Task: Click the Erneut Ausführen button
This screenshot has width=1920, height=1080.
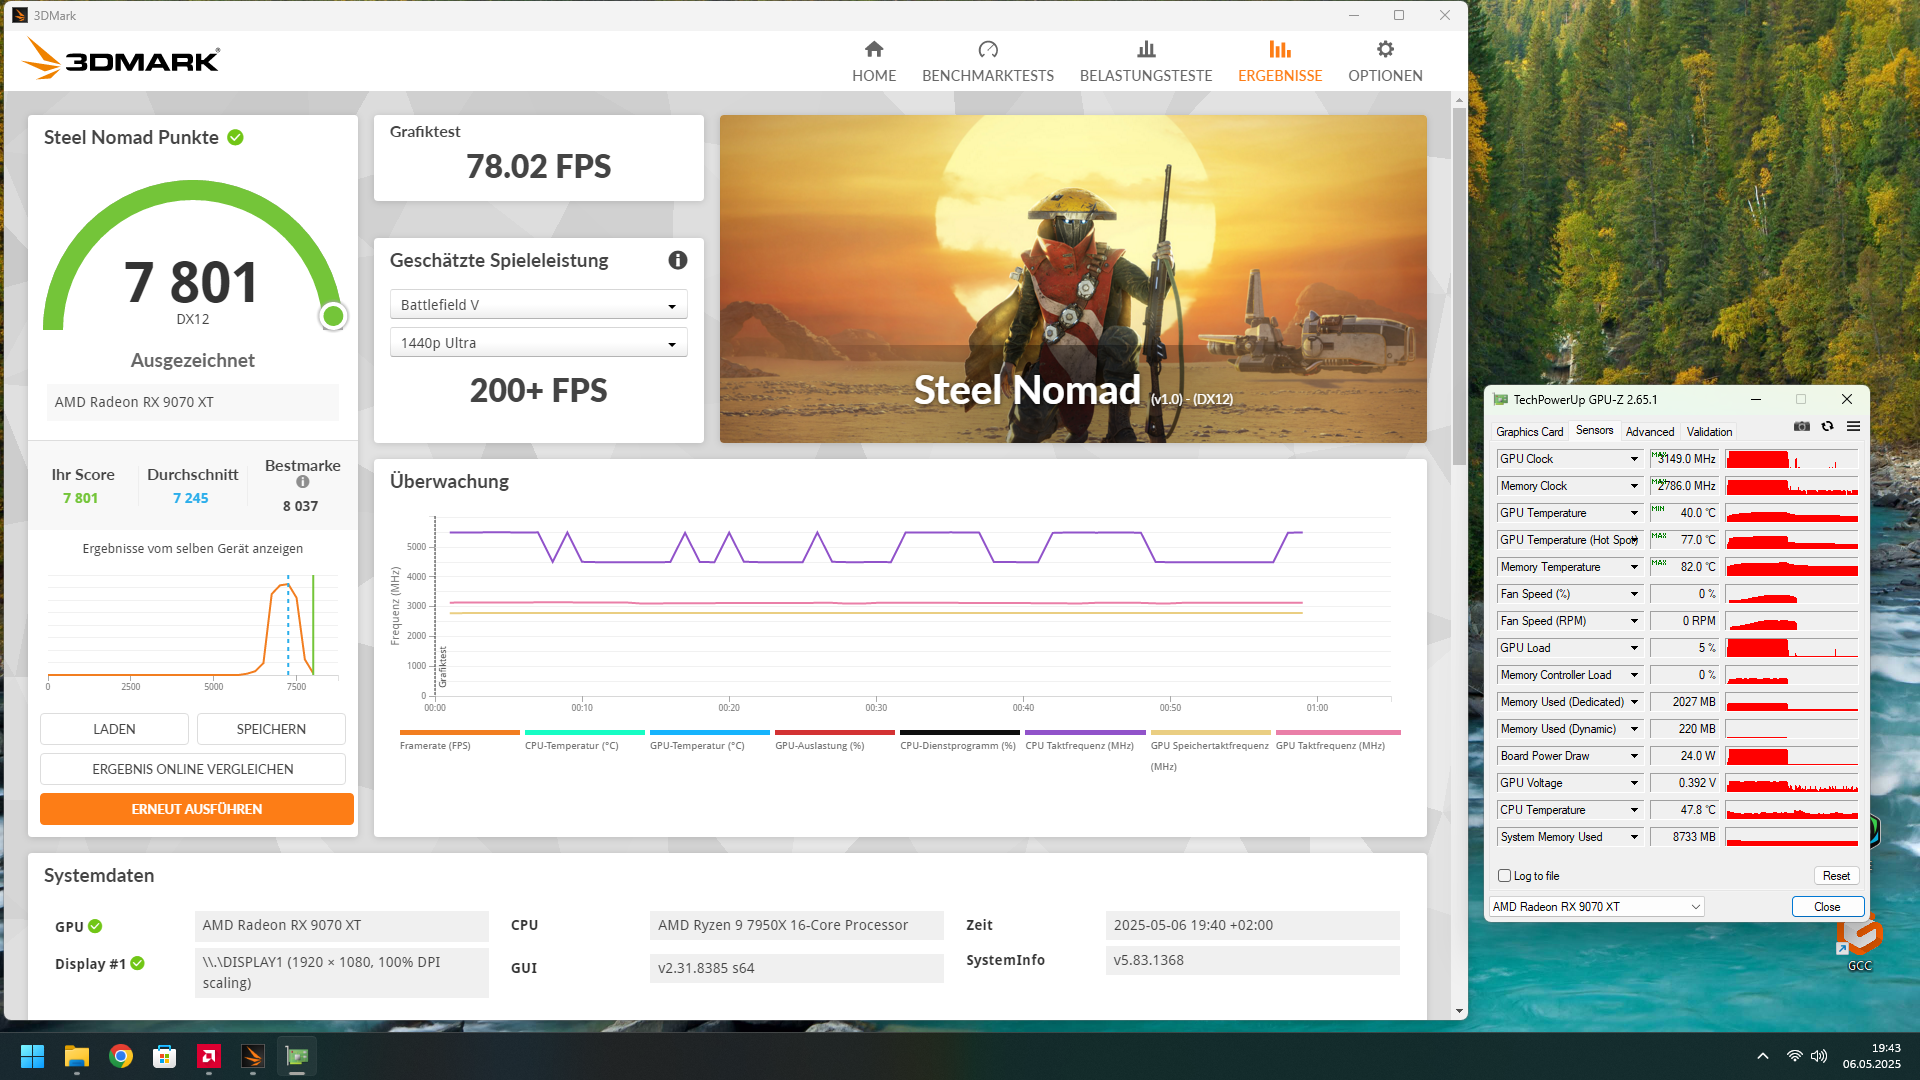Action: pyautogui.click(x=196, y=809)
